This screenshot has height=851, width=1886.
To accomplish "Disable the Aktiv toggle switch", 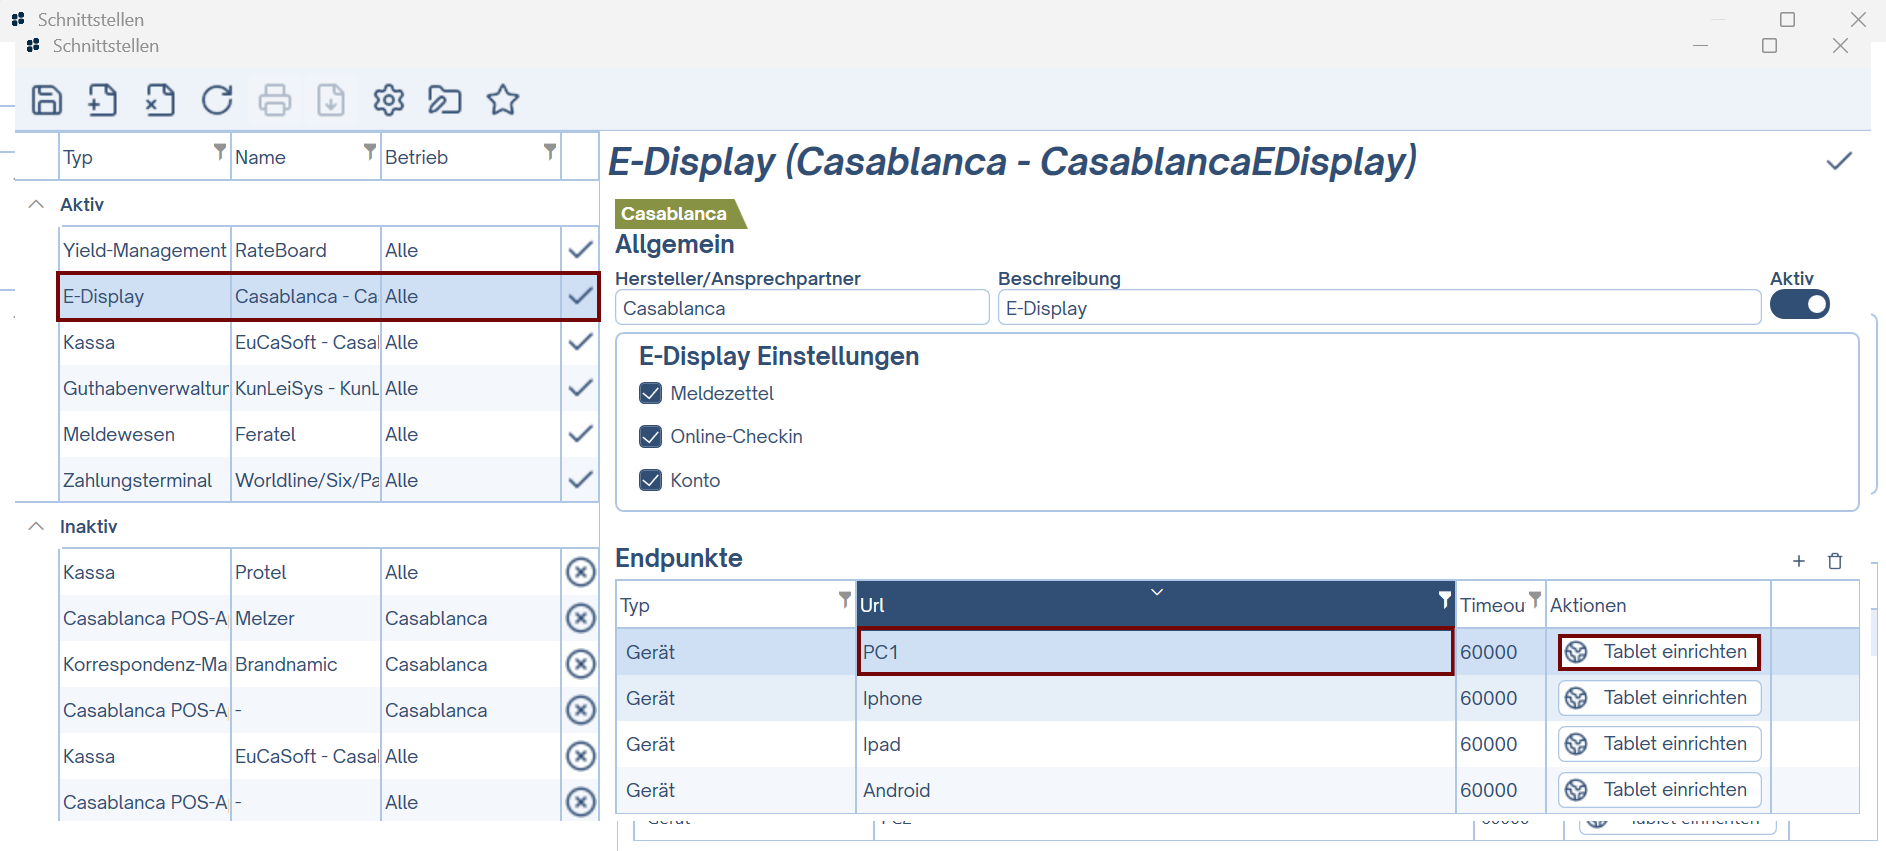I will coord(1799,304).
